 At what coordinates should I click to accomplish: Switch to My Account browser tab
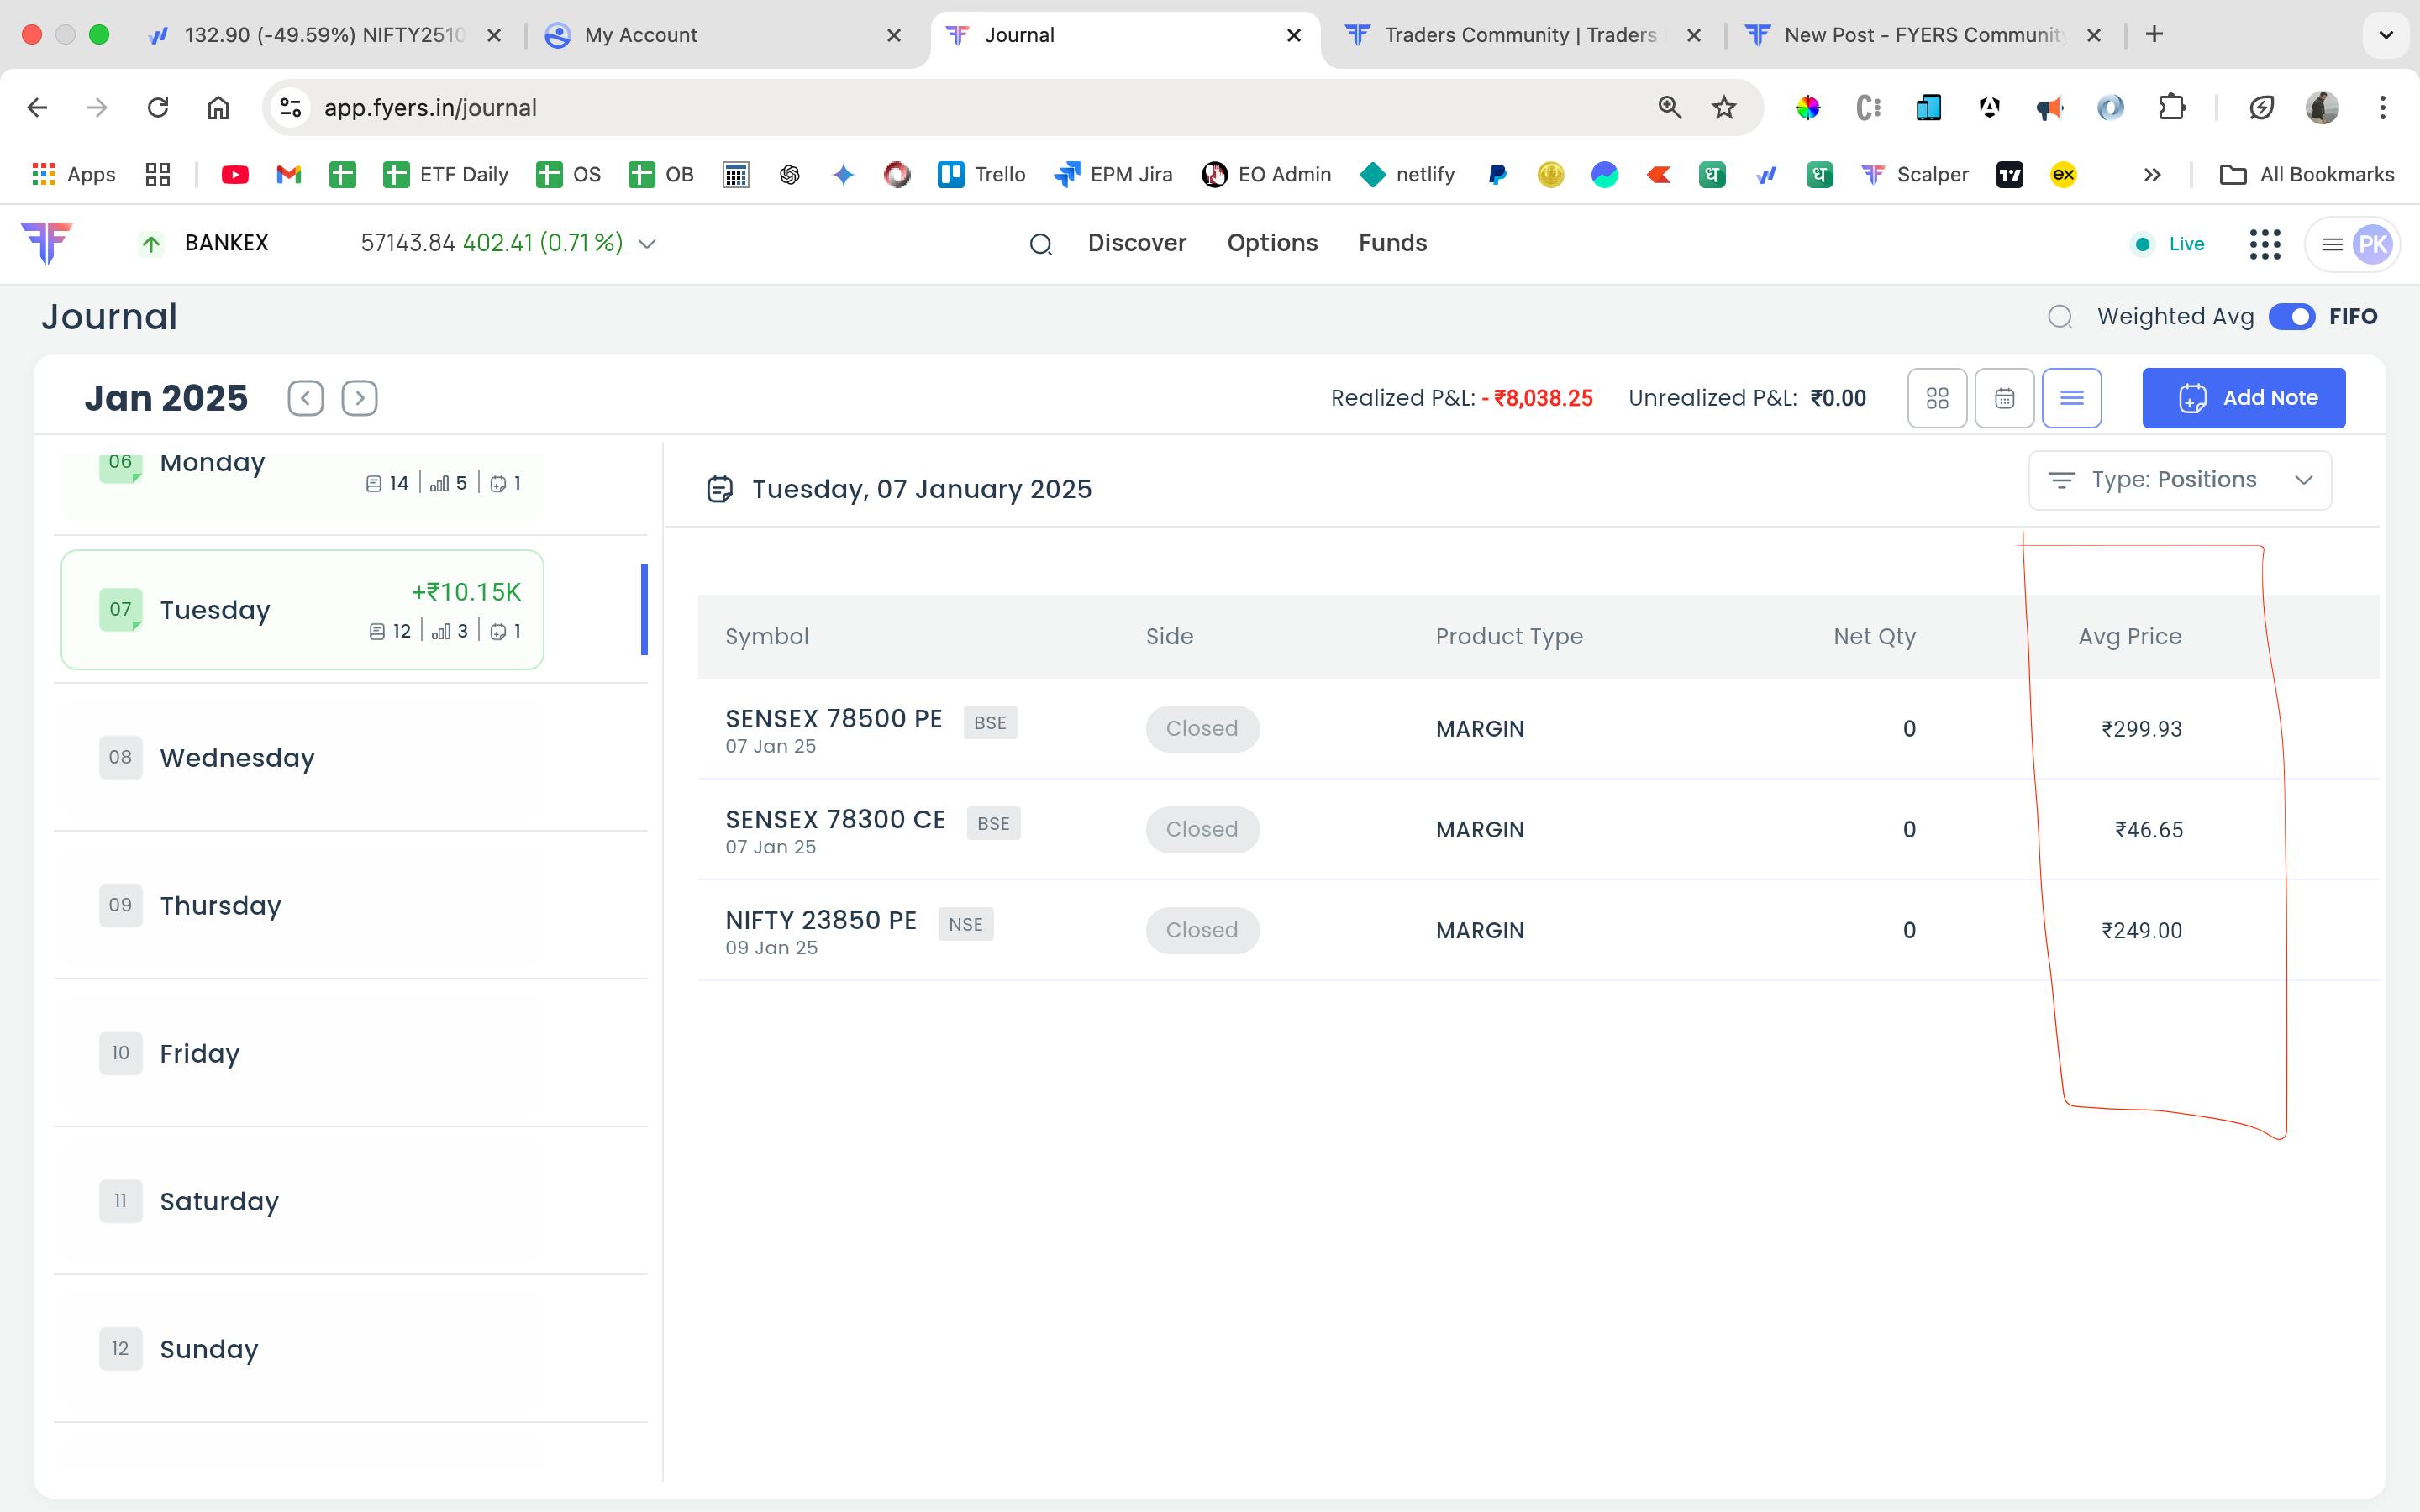coord(640,35)
